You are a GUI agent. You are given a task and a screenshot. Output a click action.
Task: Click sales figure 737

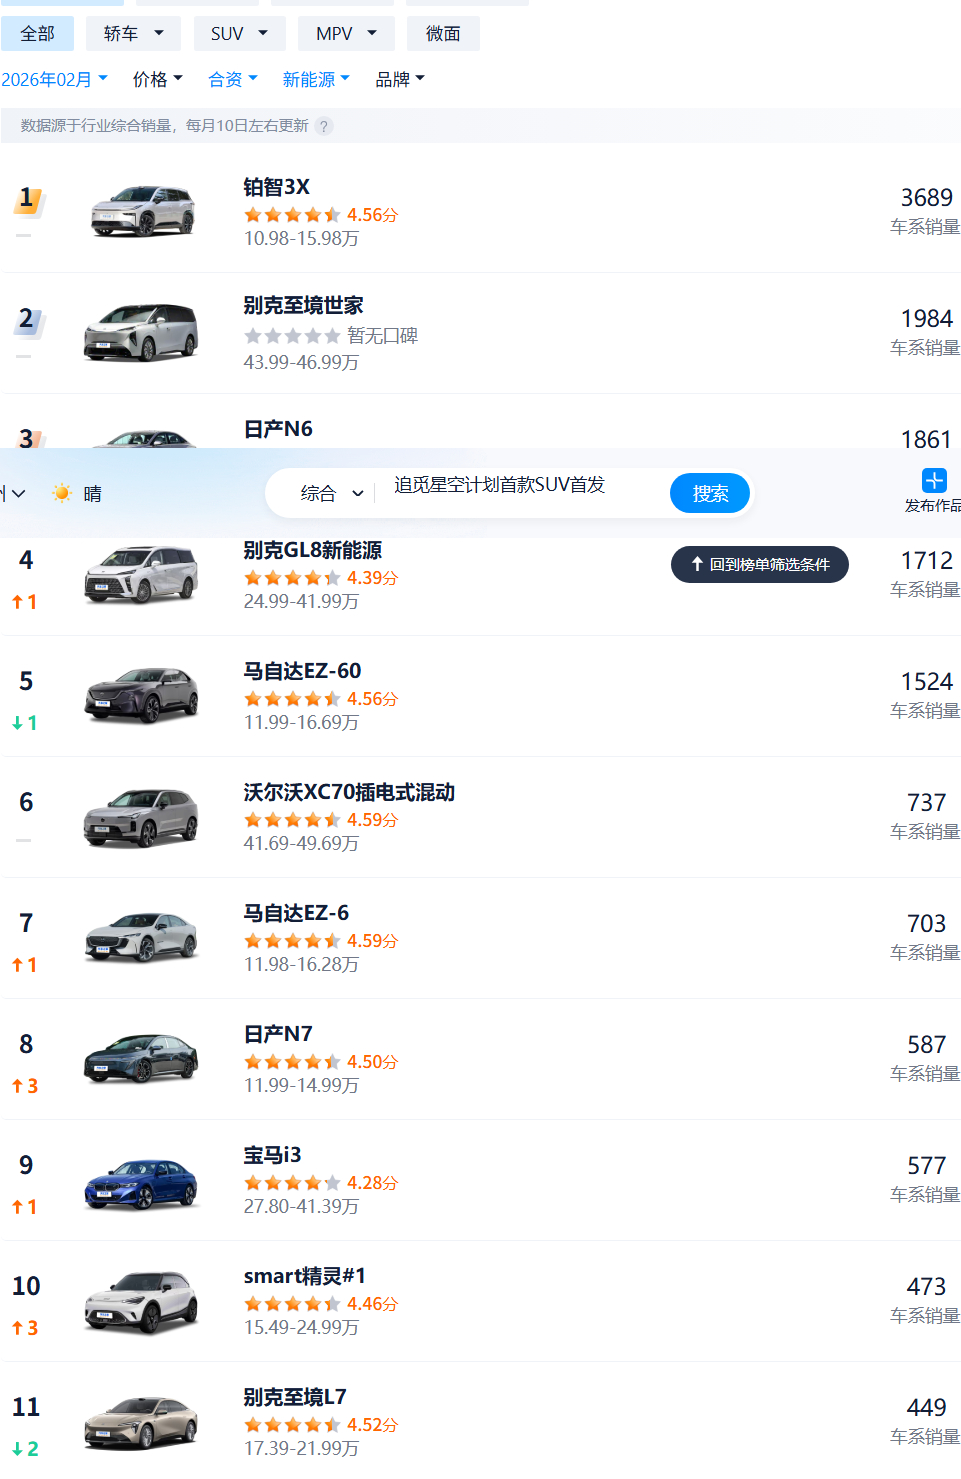[x=926, y=802]
